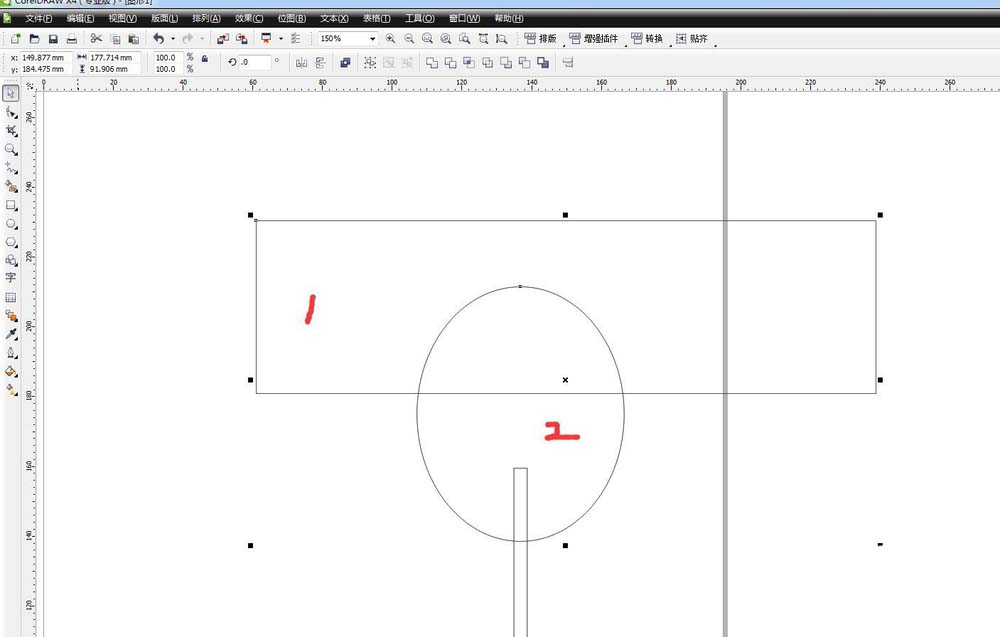Open the 工具(O) menu

pos(420,18)
